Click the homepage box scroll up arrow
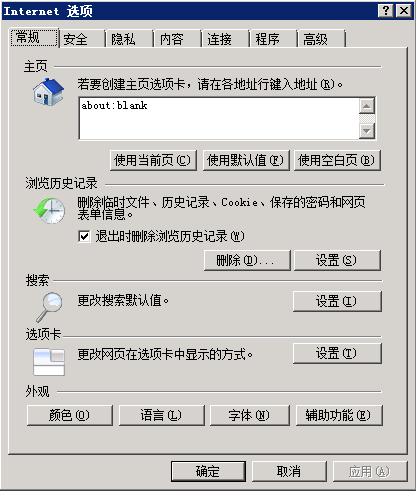This screenshot has height=491, width=416. (x=367, y=106)
